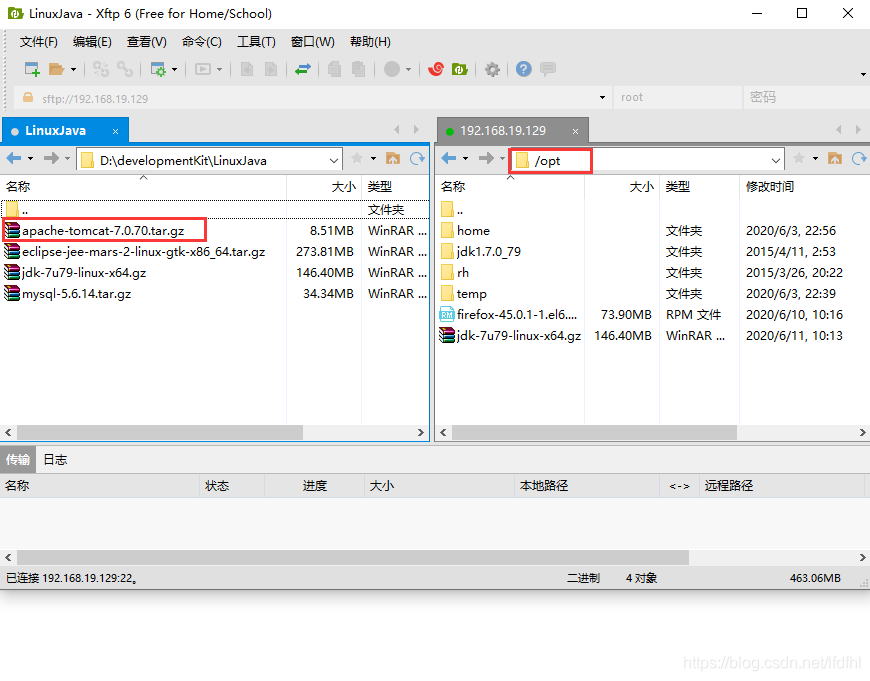This screenshot has width=870, height=681.
Task: Click the remote pane favorites star
Action: 799,159
